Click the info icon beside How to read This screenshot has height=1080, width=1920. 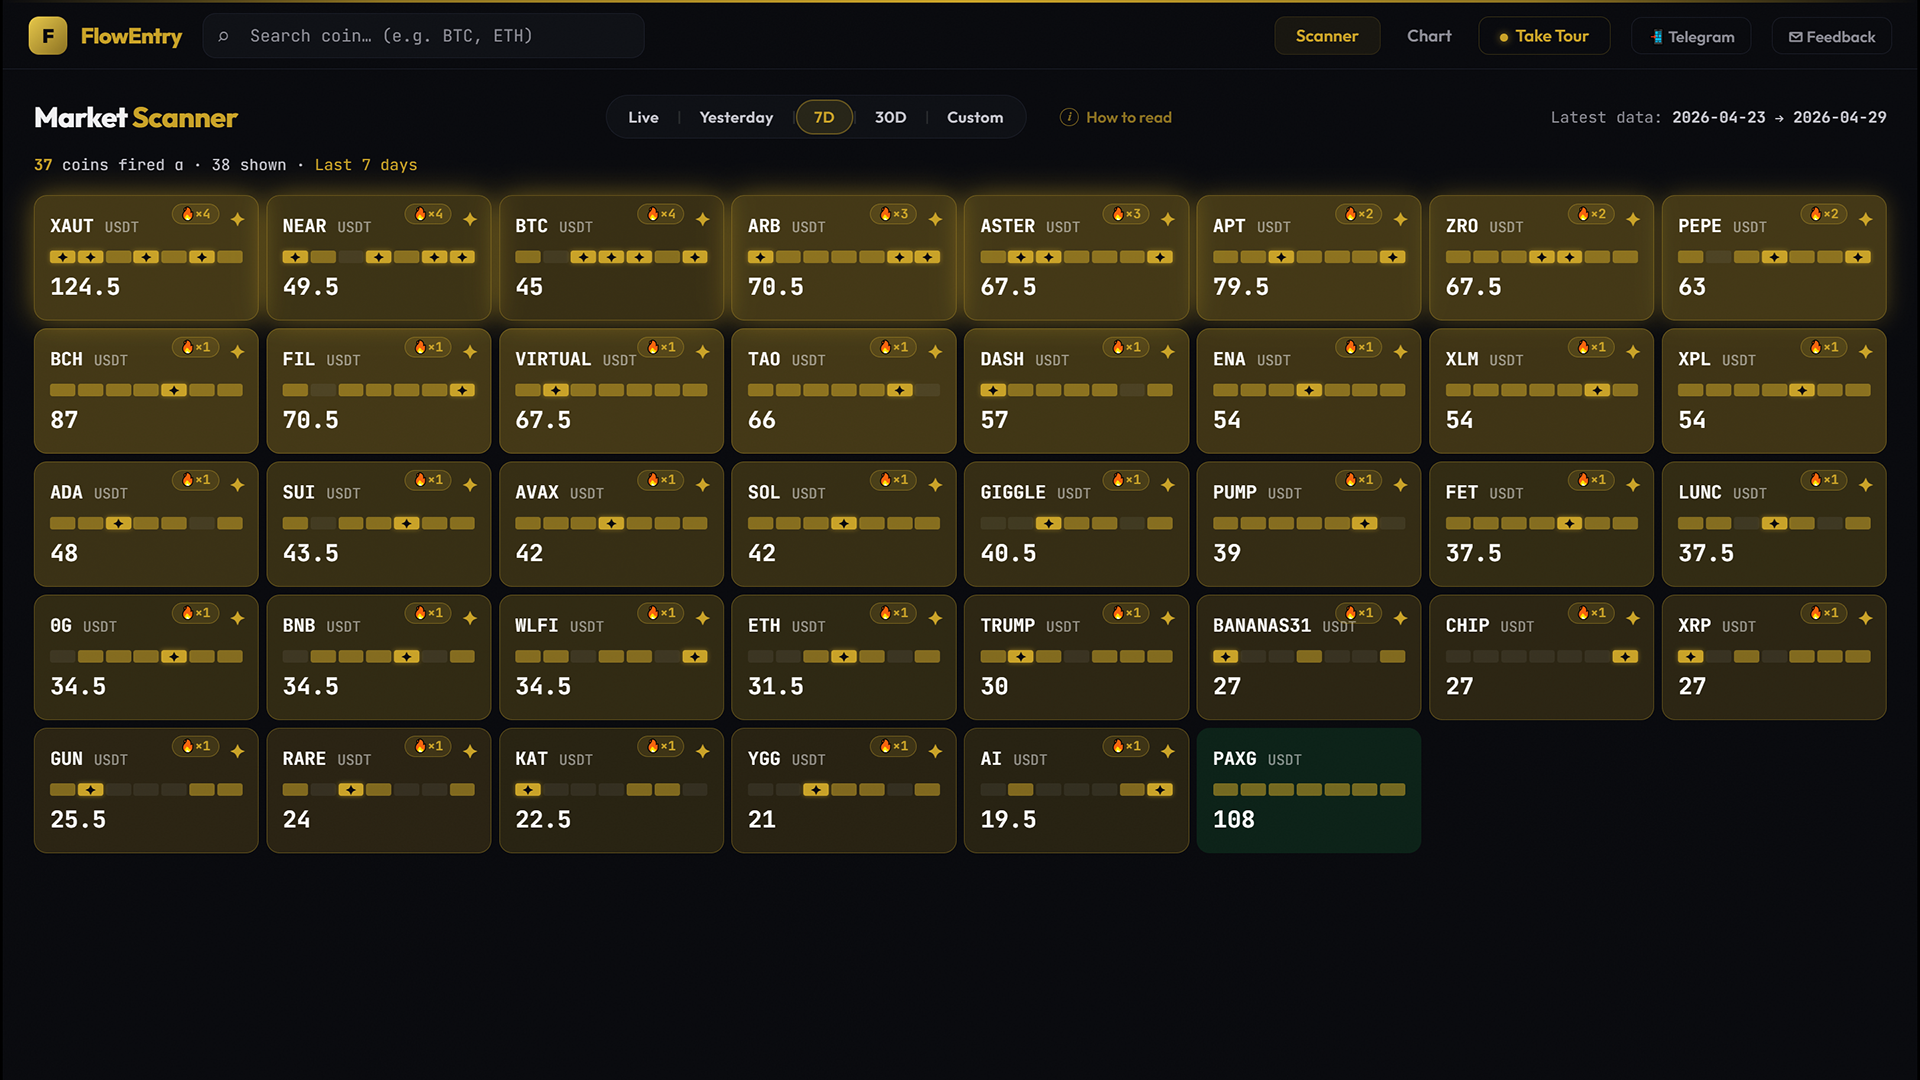coord(1069,117)
